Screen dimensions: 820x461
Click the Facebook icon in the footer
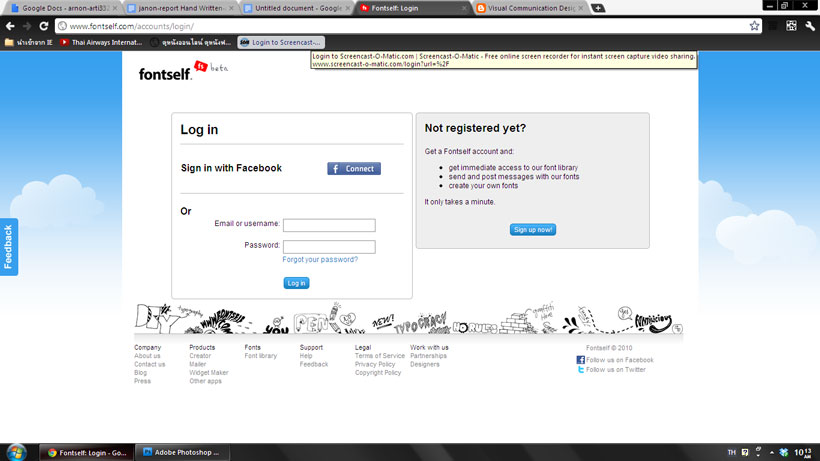(580, 360)
